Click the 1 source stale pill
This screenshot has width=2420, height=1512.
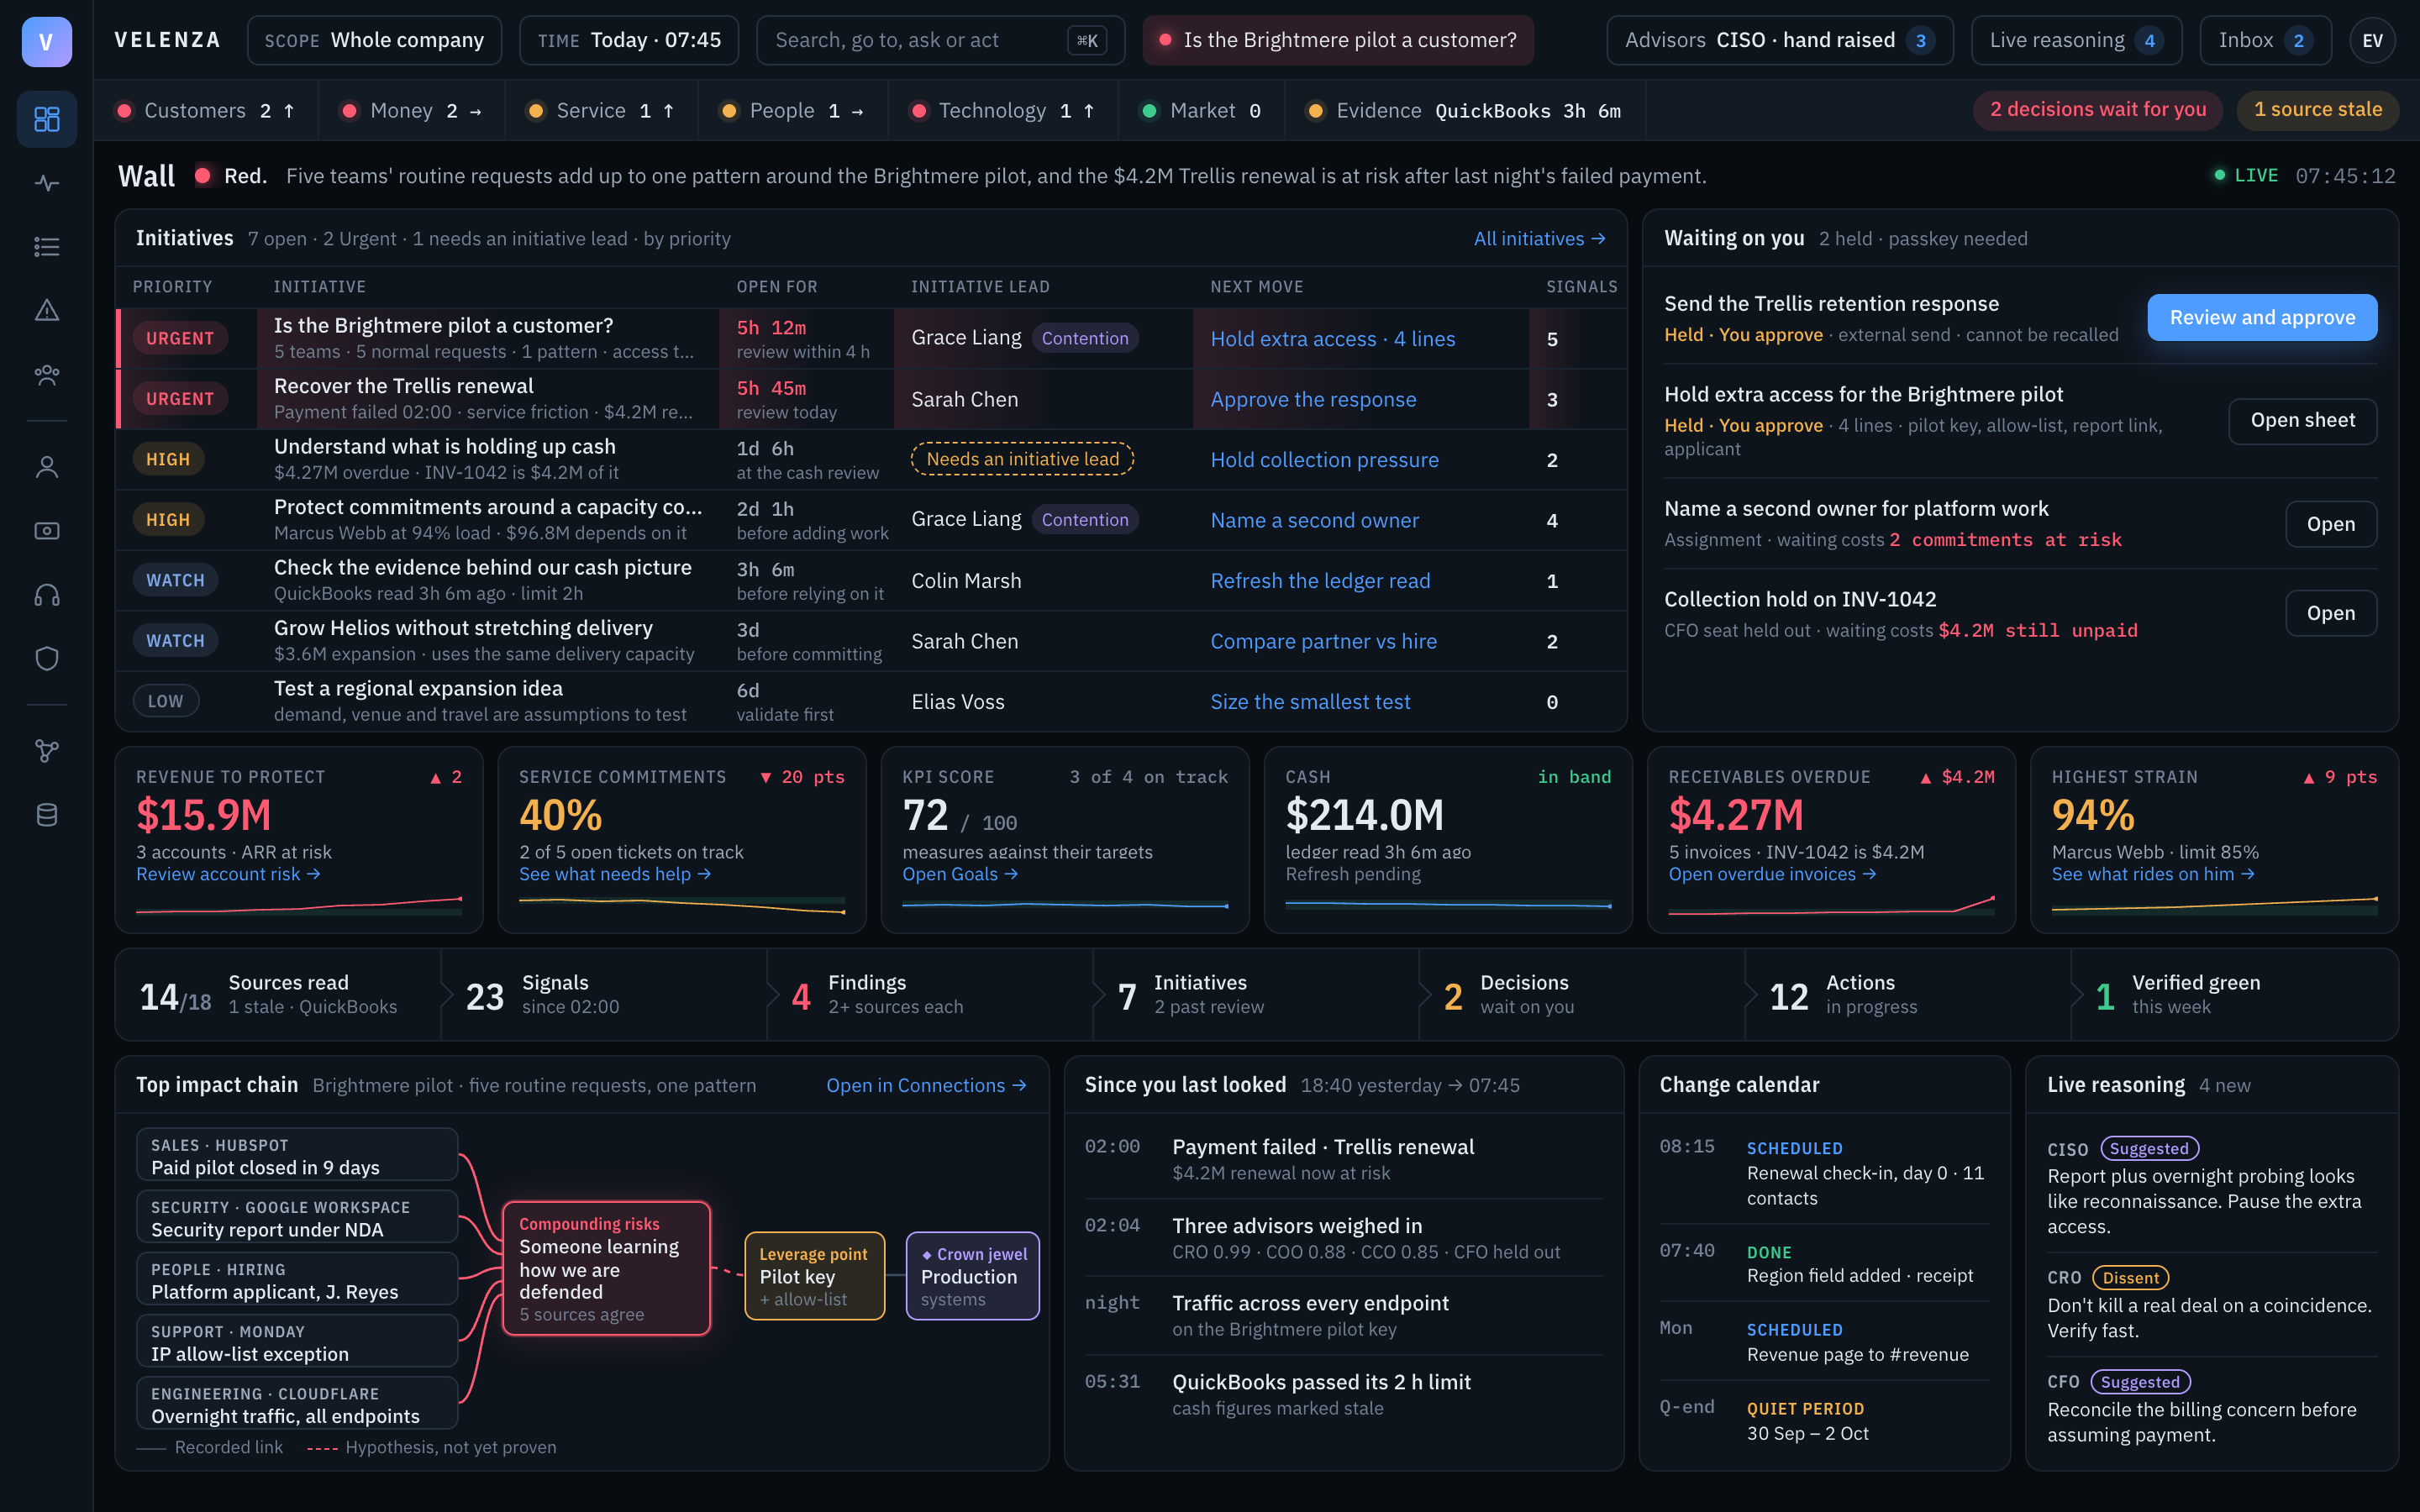(2317, 110)
